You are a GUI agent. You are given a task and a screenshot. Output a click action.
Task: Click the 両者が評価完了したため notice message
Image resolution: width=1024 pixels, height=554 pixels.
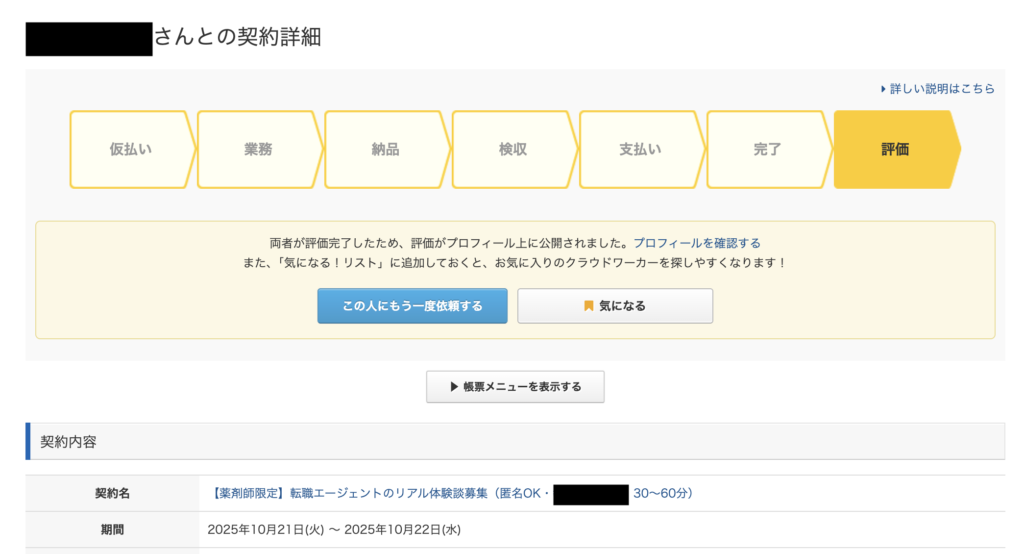click(450, 243)
